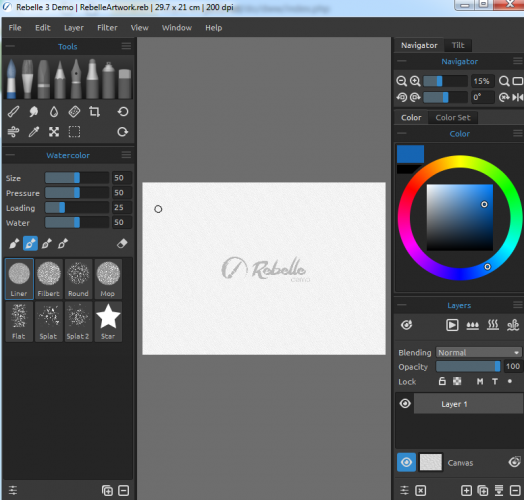The height and width of the screenshot is (500, 524).
Task: Click the Undo arrow icon
Action: (123, 112)
